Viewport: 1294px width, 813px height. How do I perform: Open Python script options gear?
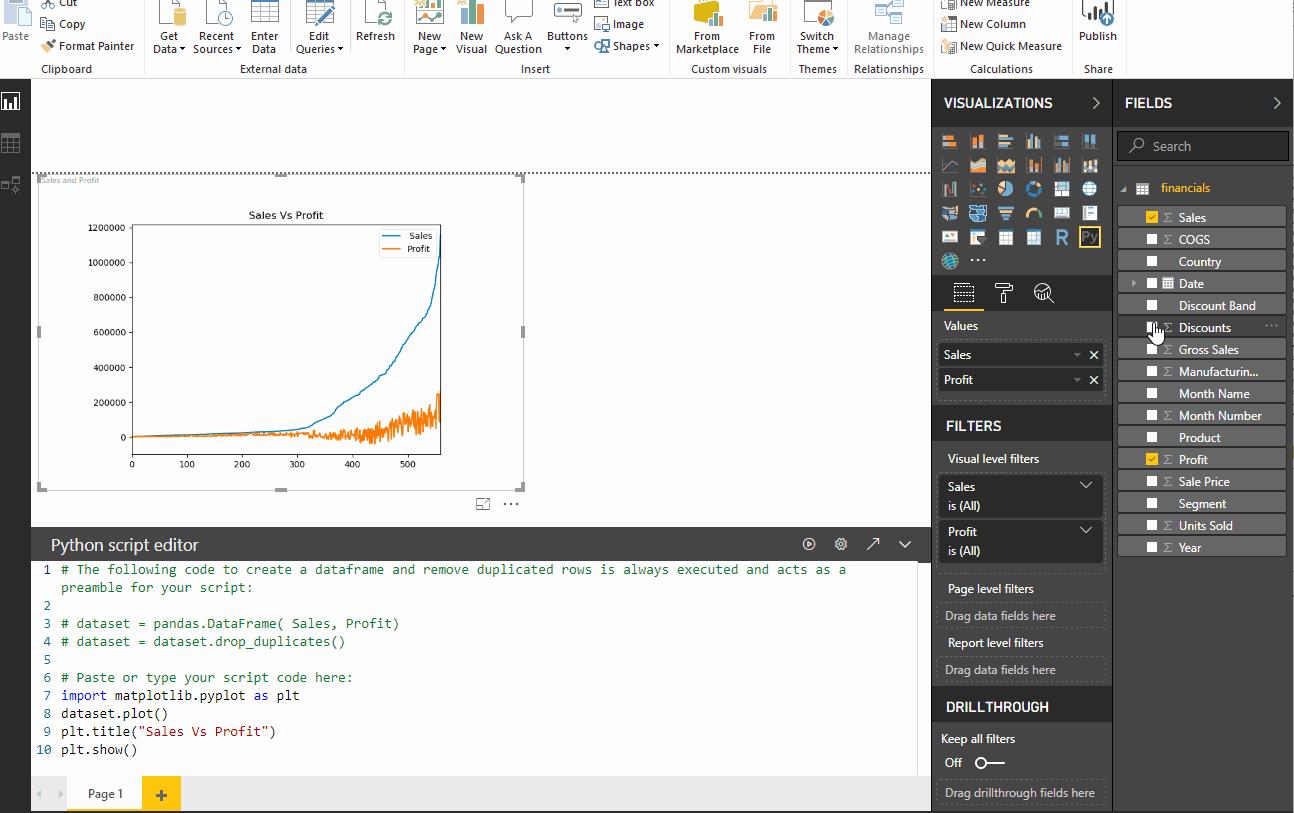[841, 544]
